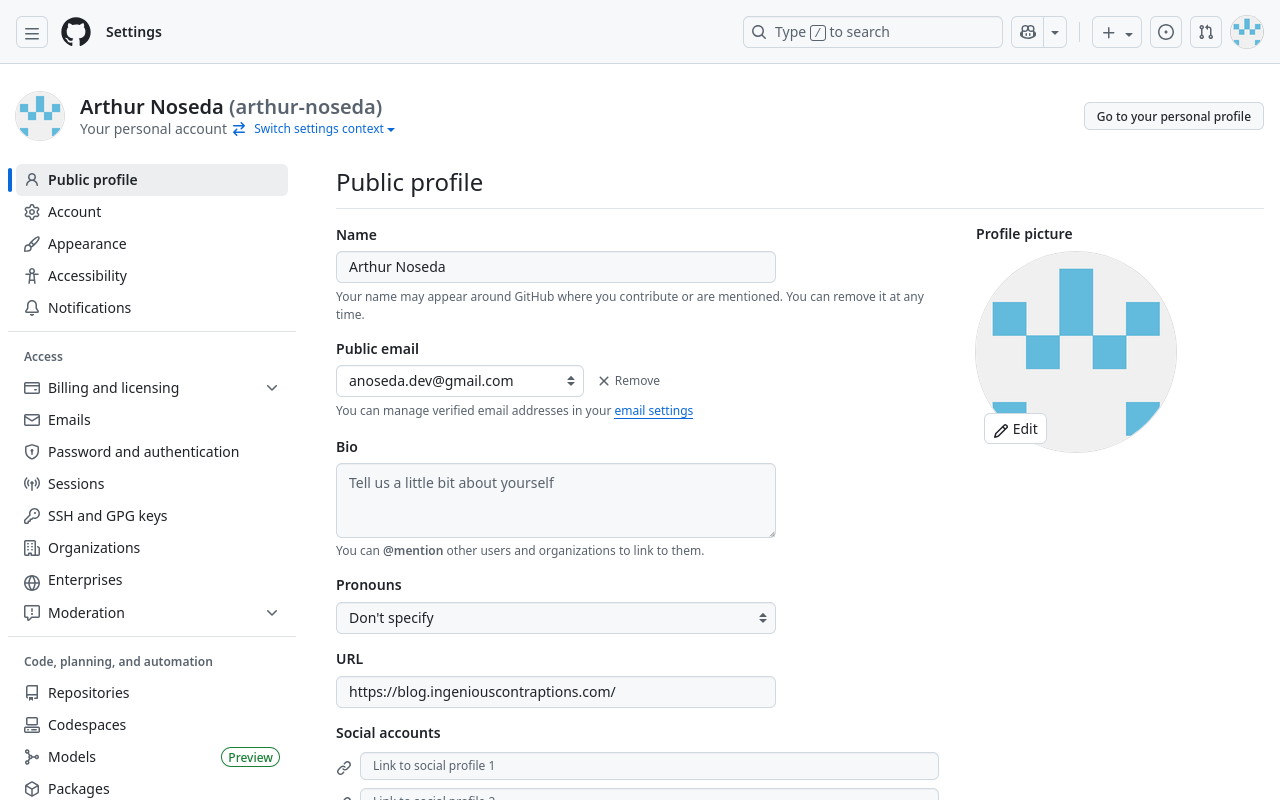Click Go to your personal profile
The width and height of the screenshot is (1280, 800).
point(1173,115)
